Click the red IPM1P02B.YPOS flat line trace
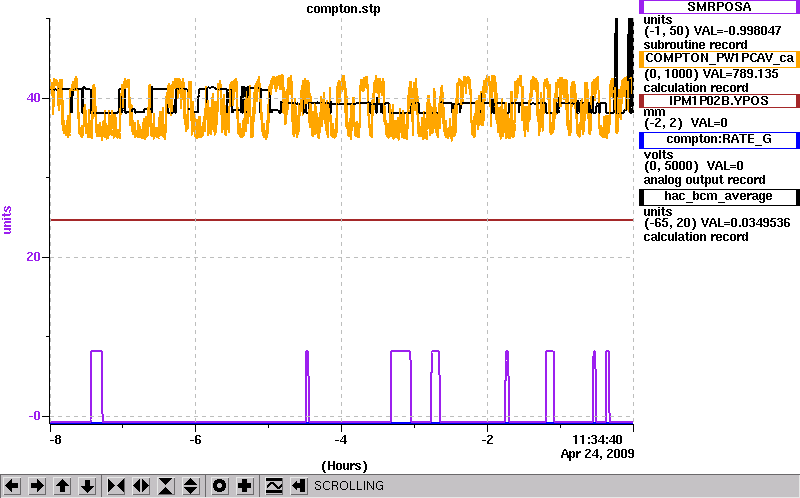The height and width of the screenshot is (498, 800). (x=342, y=220)
